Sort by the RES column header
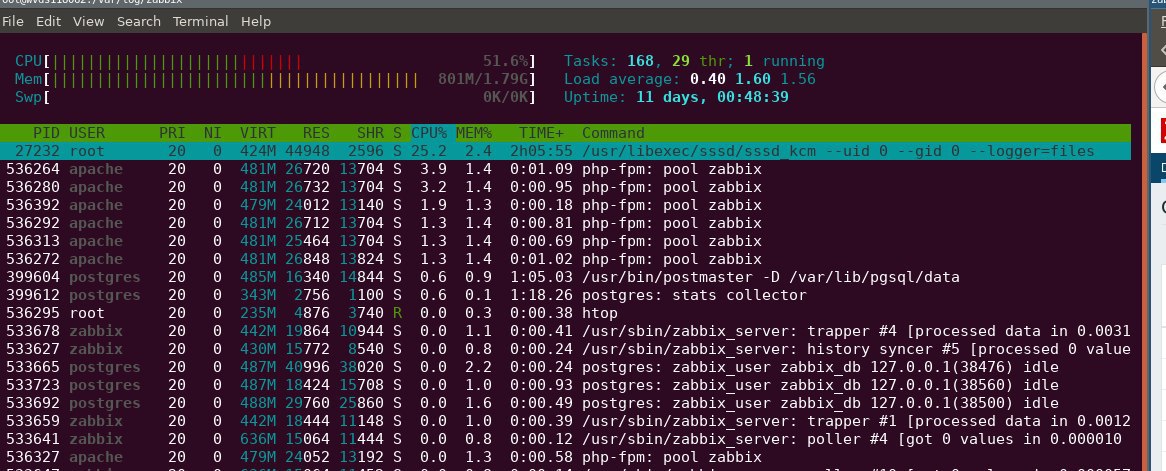Screen dimensions: 1166x471 tap(316, 133)
